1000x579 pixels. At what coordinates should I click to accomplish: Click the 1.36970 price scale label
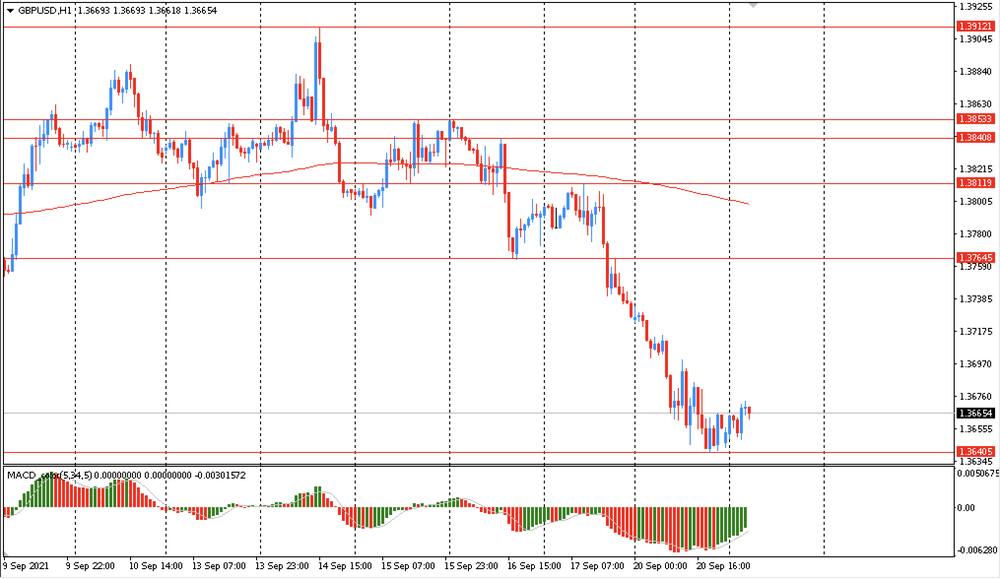pos(976,364)
